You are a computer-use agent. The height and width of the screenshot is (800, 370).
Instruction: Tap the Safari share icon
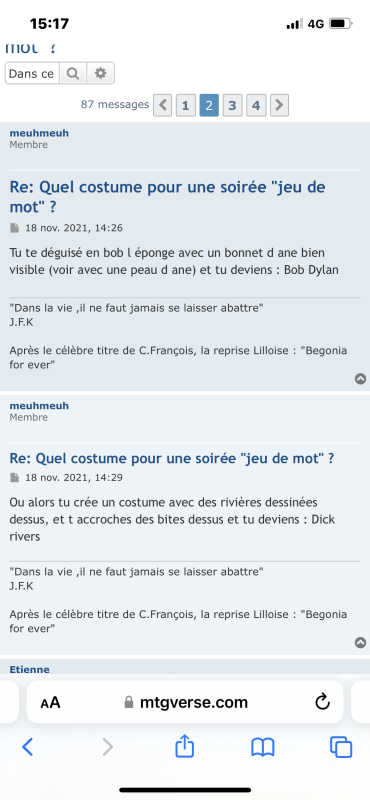pos(185,747)
